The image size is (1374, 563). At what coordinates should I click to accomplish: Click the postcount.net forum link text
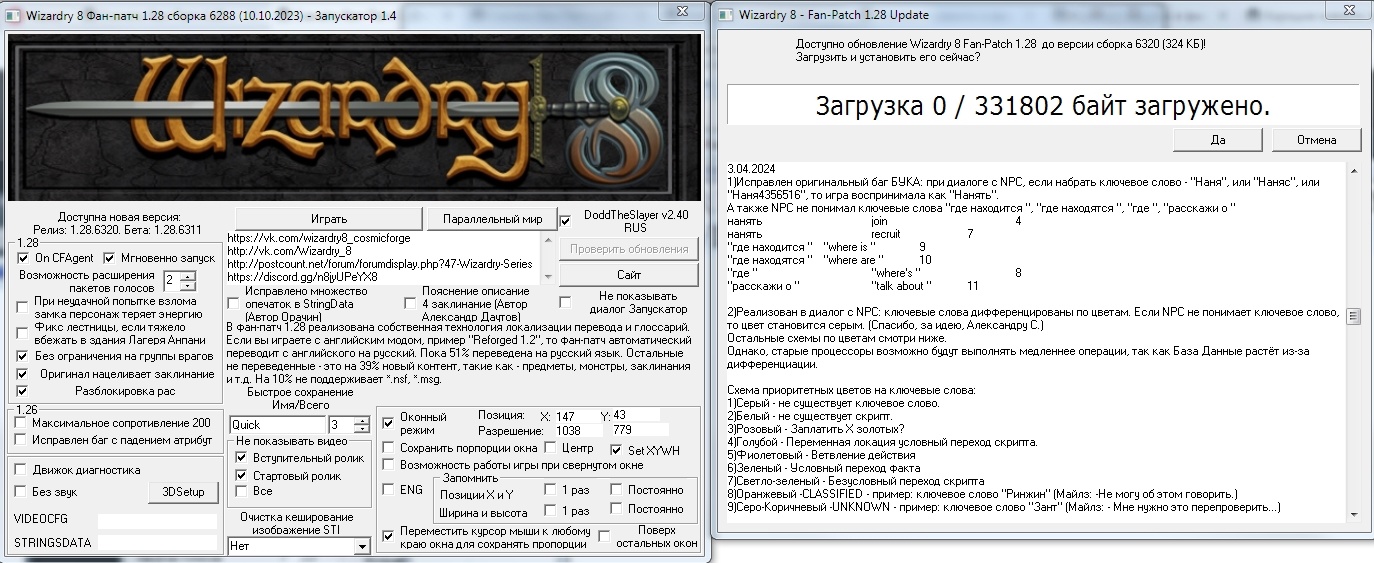380,264
